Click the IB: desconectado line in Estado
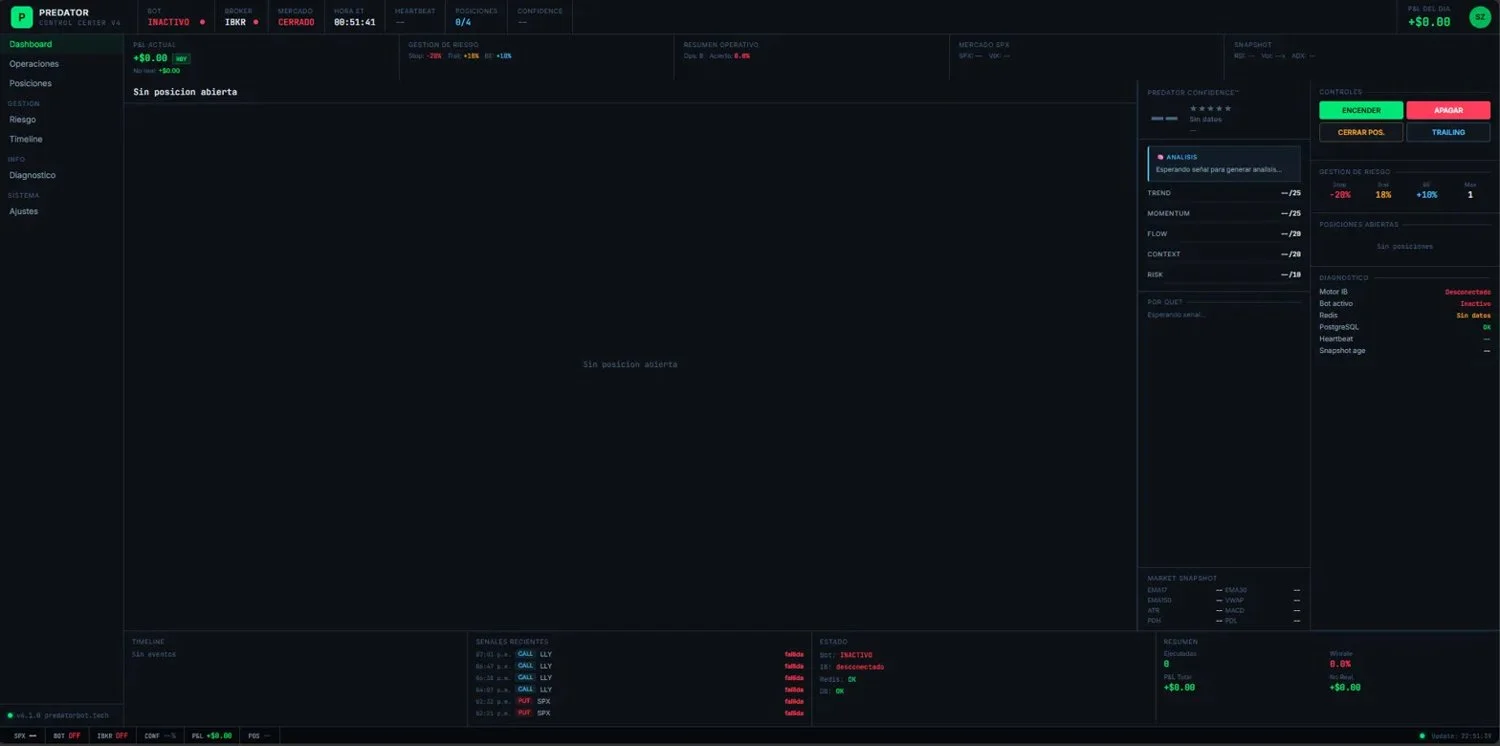This screenshot has height=746, width=1500. (x=852, y=667)
